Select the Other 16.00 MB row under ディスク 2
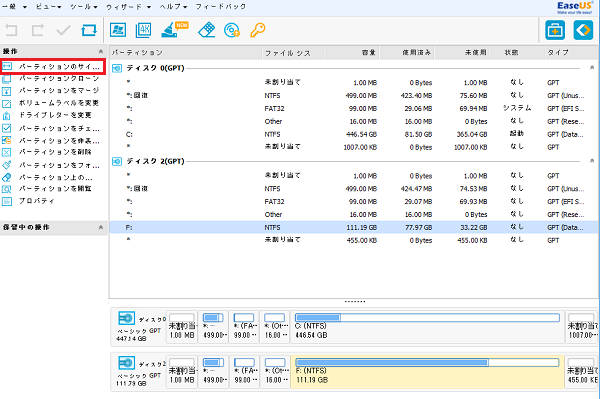Screen dimensions: 600x399 point(354,215)
